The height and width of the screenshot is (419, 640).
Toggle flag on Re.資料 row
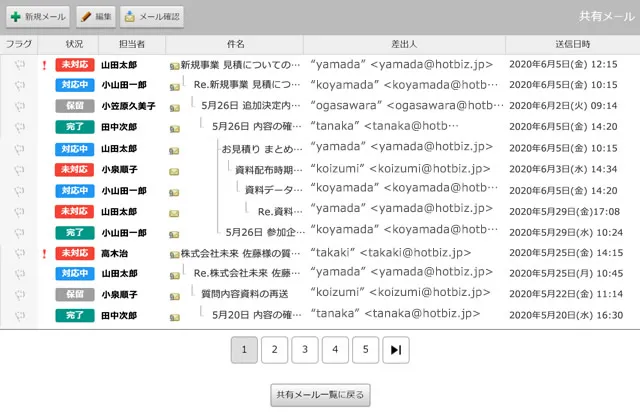(x=20, y=212)
